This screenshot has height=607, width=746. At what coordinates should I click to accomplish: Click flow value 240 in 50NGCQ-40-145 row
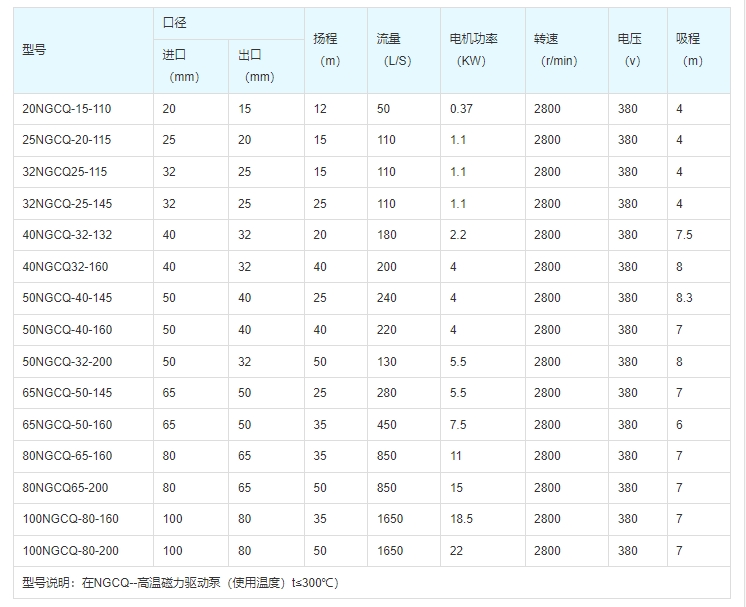(386, 298)
